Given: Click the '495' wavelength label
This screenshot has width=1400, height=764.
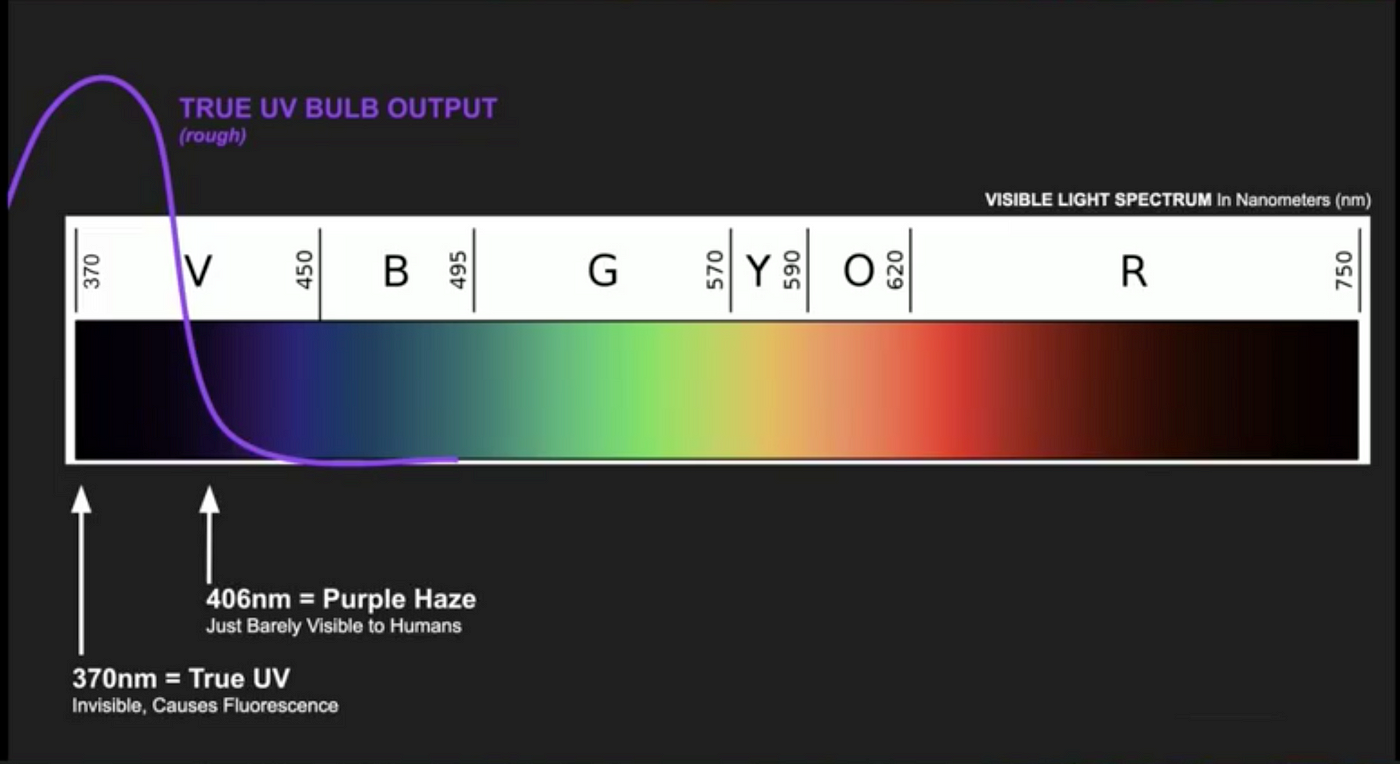Looking at the screenshot, I should [x=459, y=270].
